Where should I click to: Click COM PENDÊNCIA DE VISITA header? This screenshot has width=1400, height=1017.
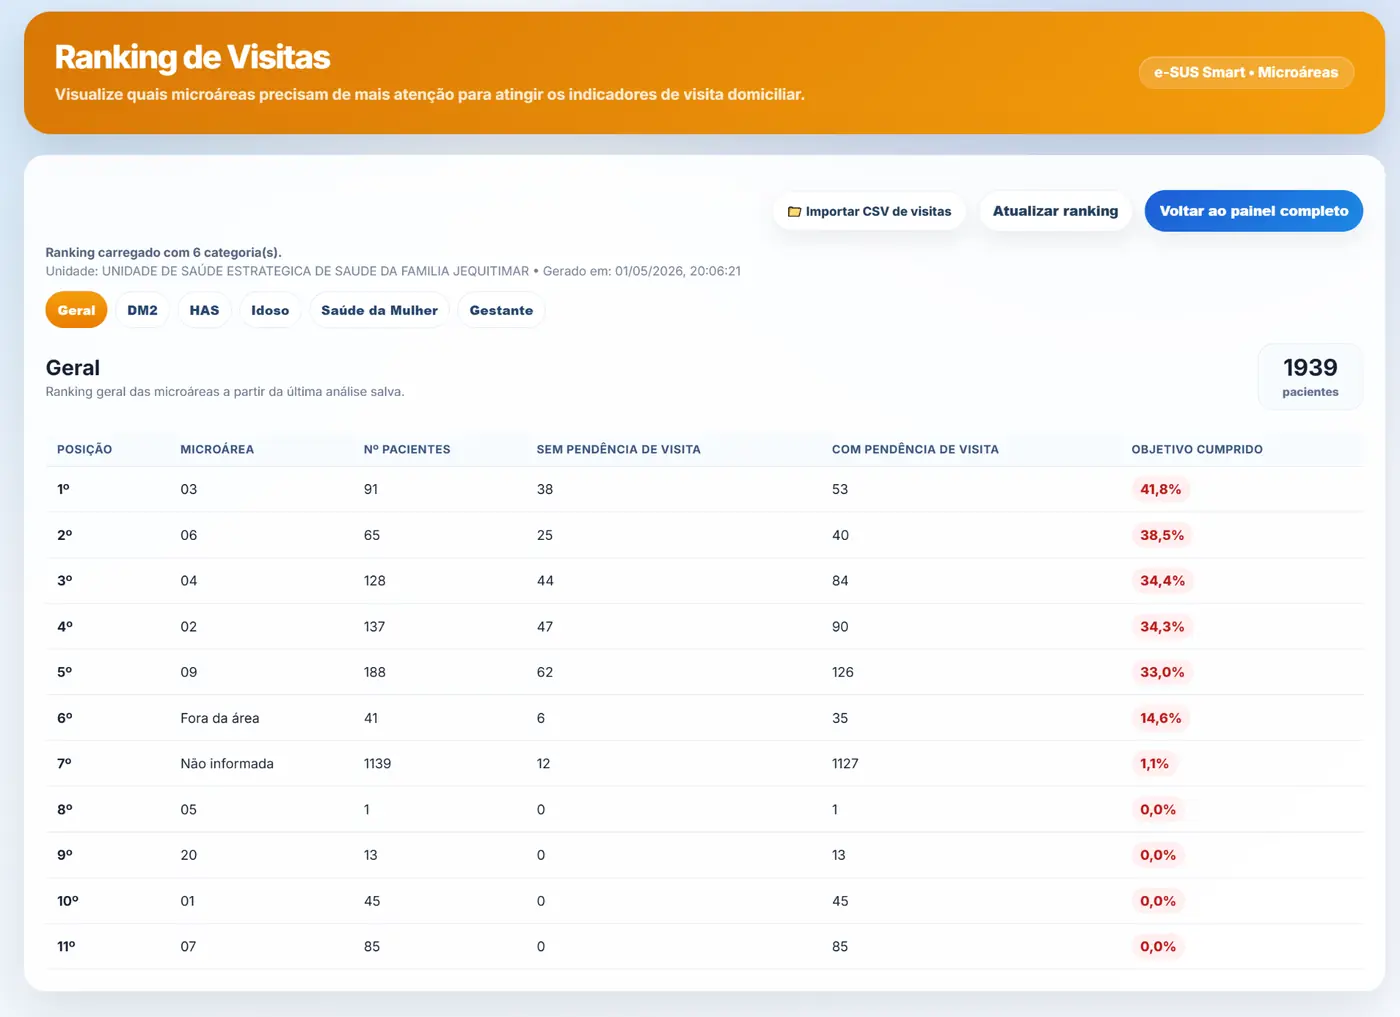(x=915, y=449)
